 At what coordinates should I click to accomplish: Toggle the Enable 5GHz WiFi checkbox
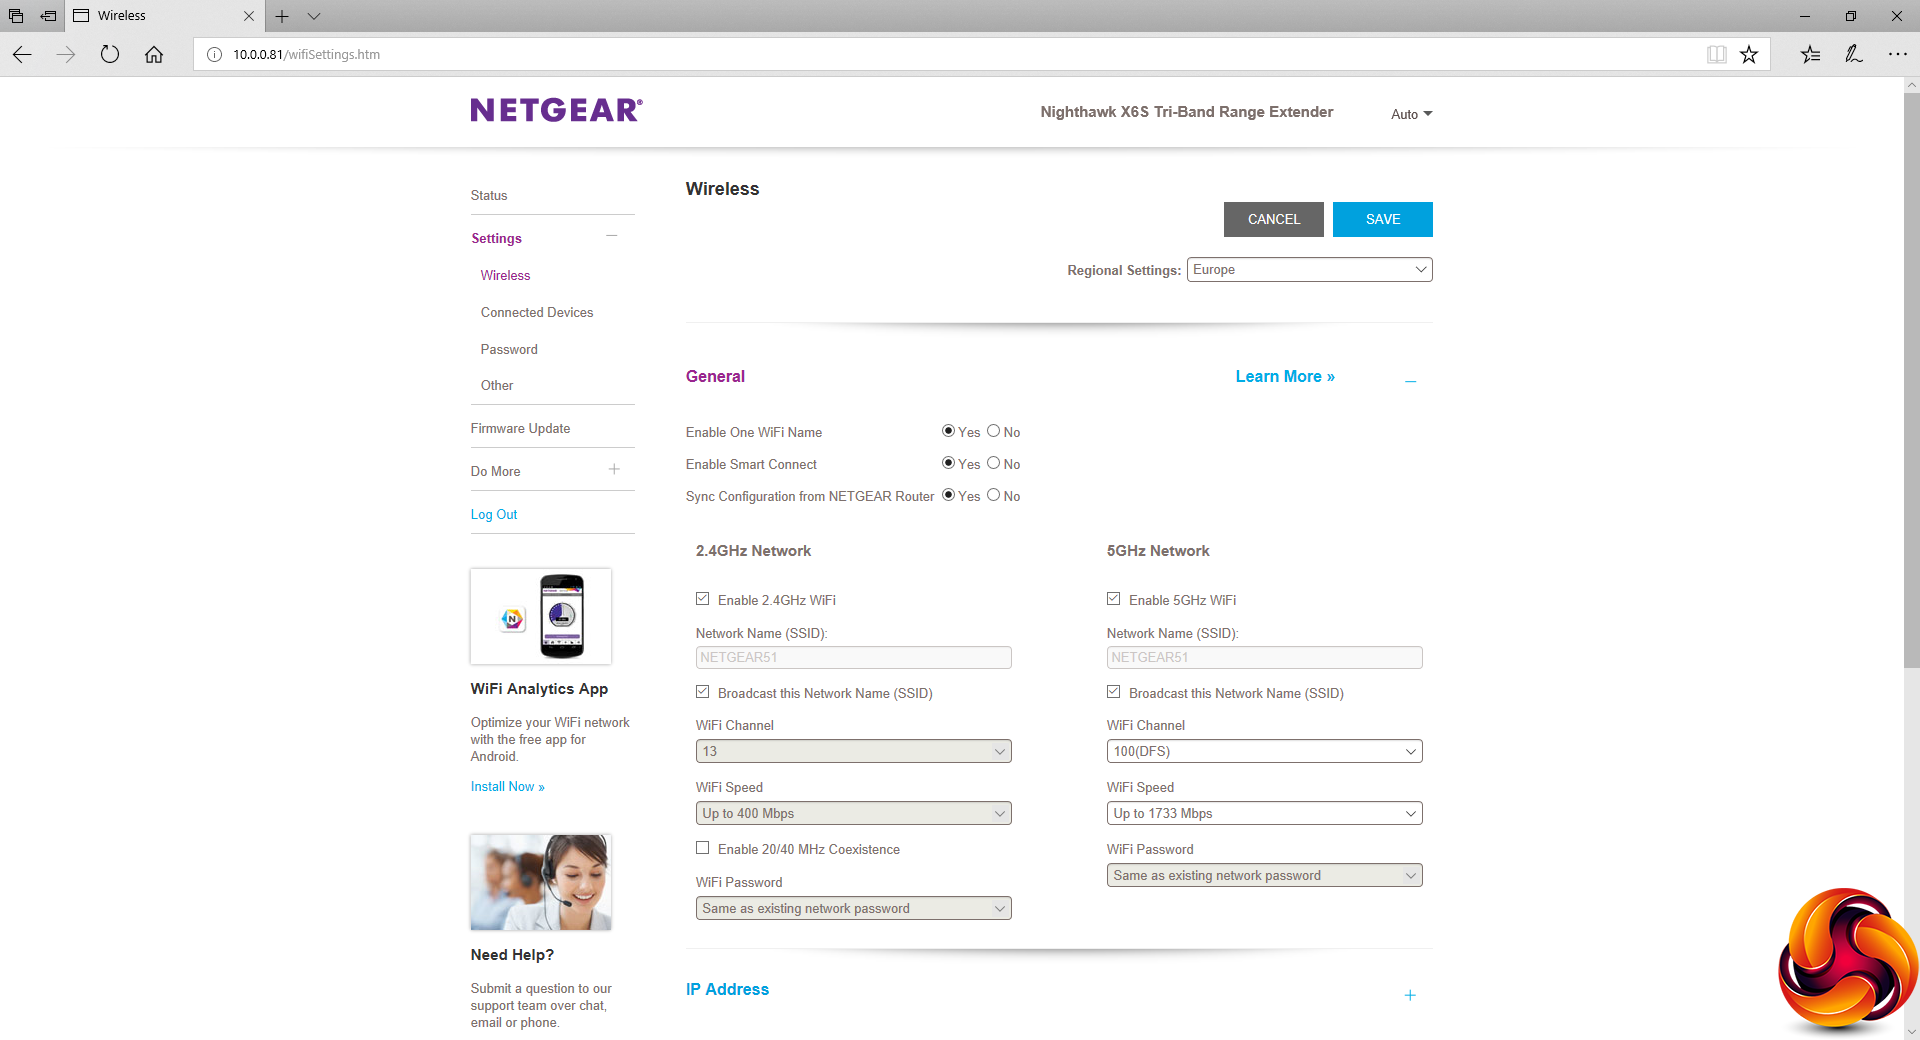[1114, 599]
